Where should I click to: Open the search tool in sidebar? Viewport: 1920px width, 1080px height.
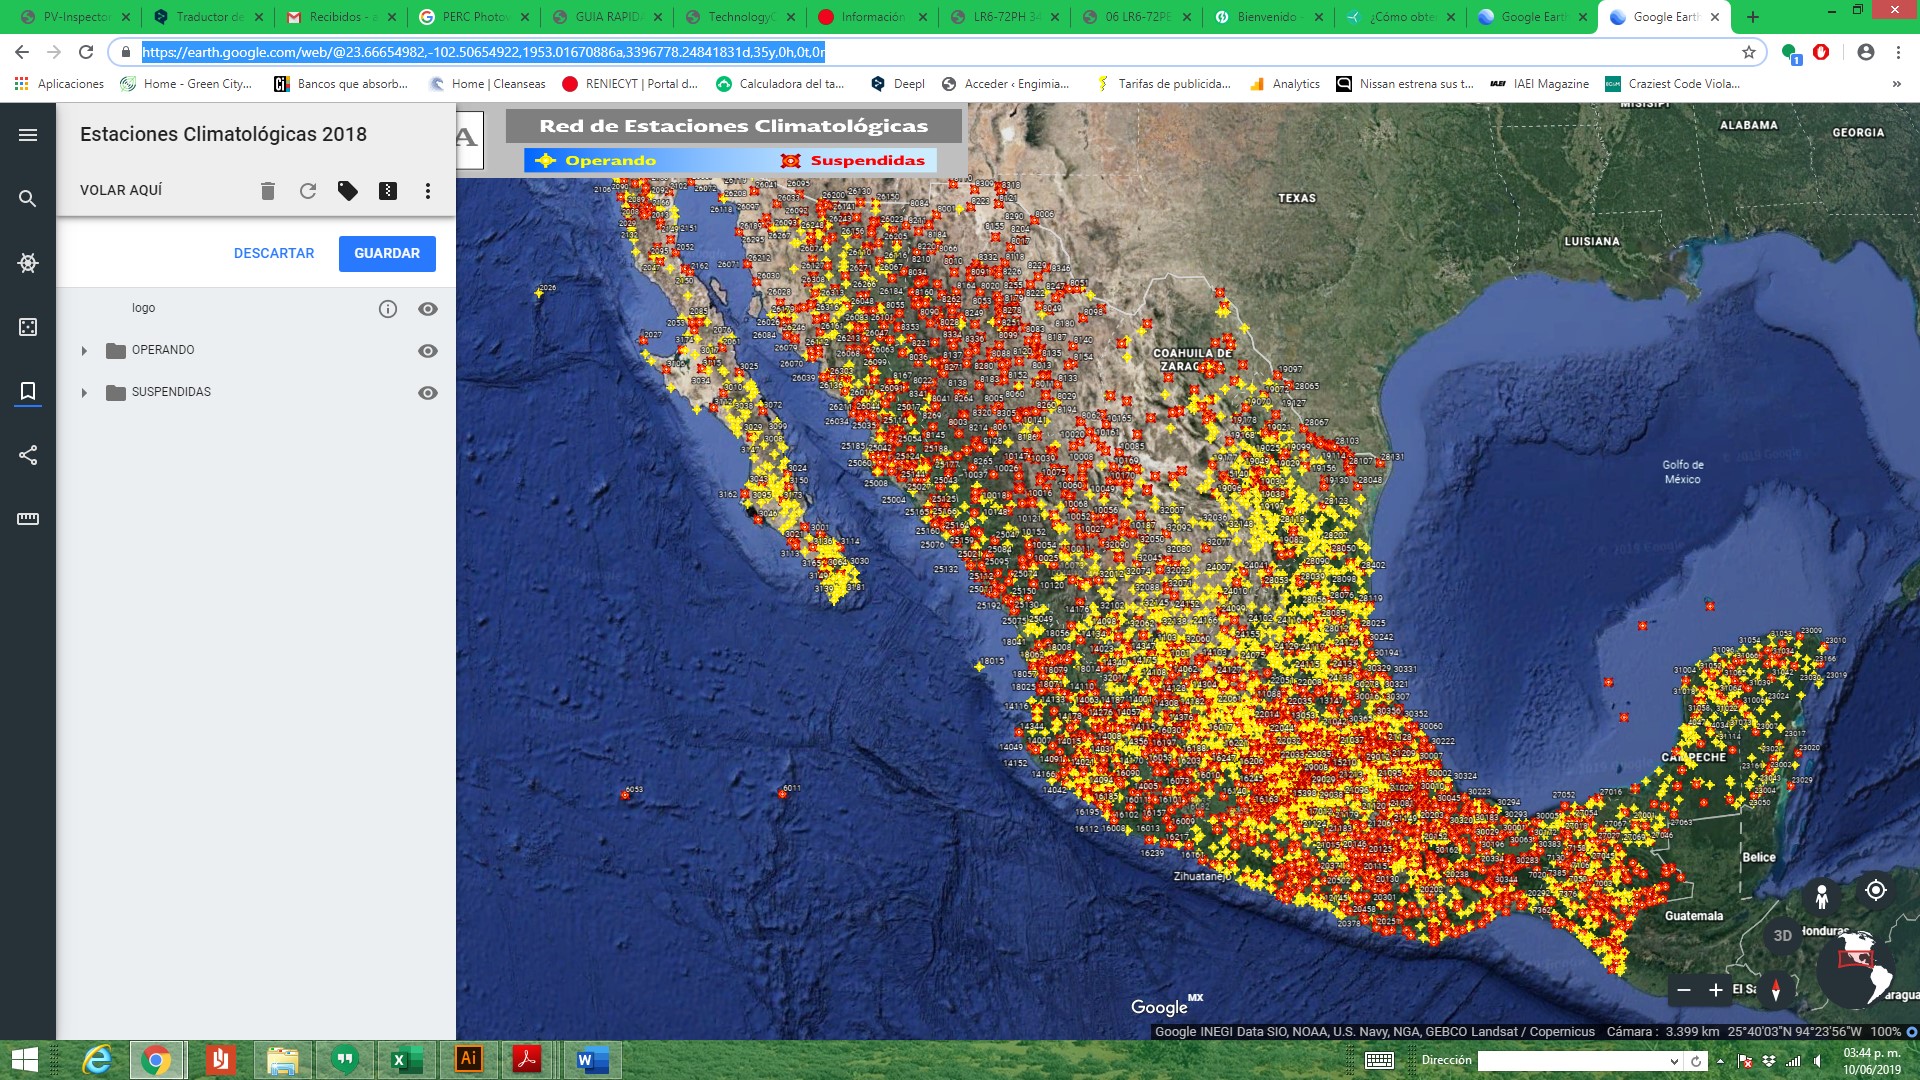click(28, 199)
